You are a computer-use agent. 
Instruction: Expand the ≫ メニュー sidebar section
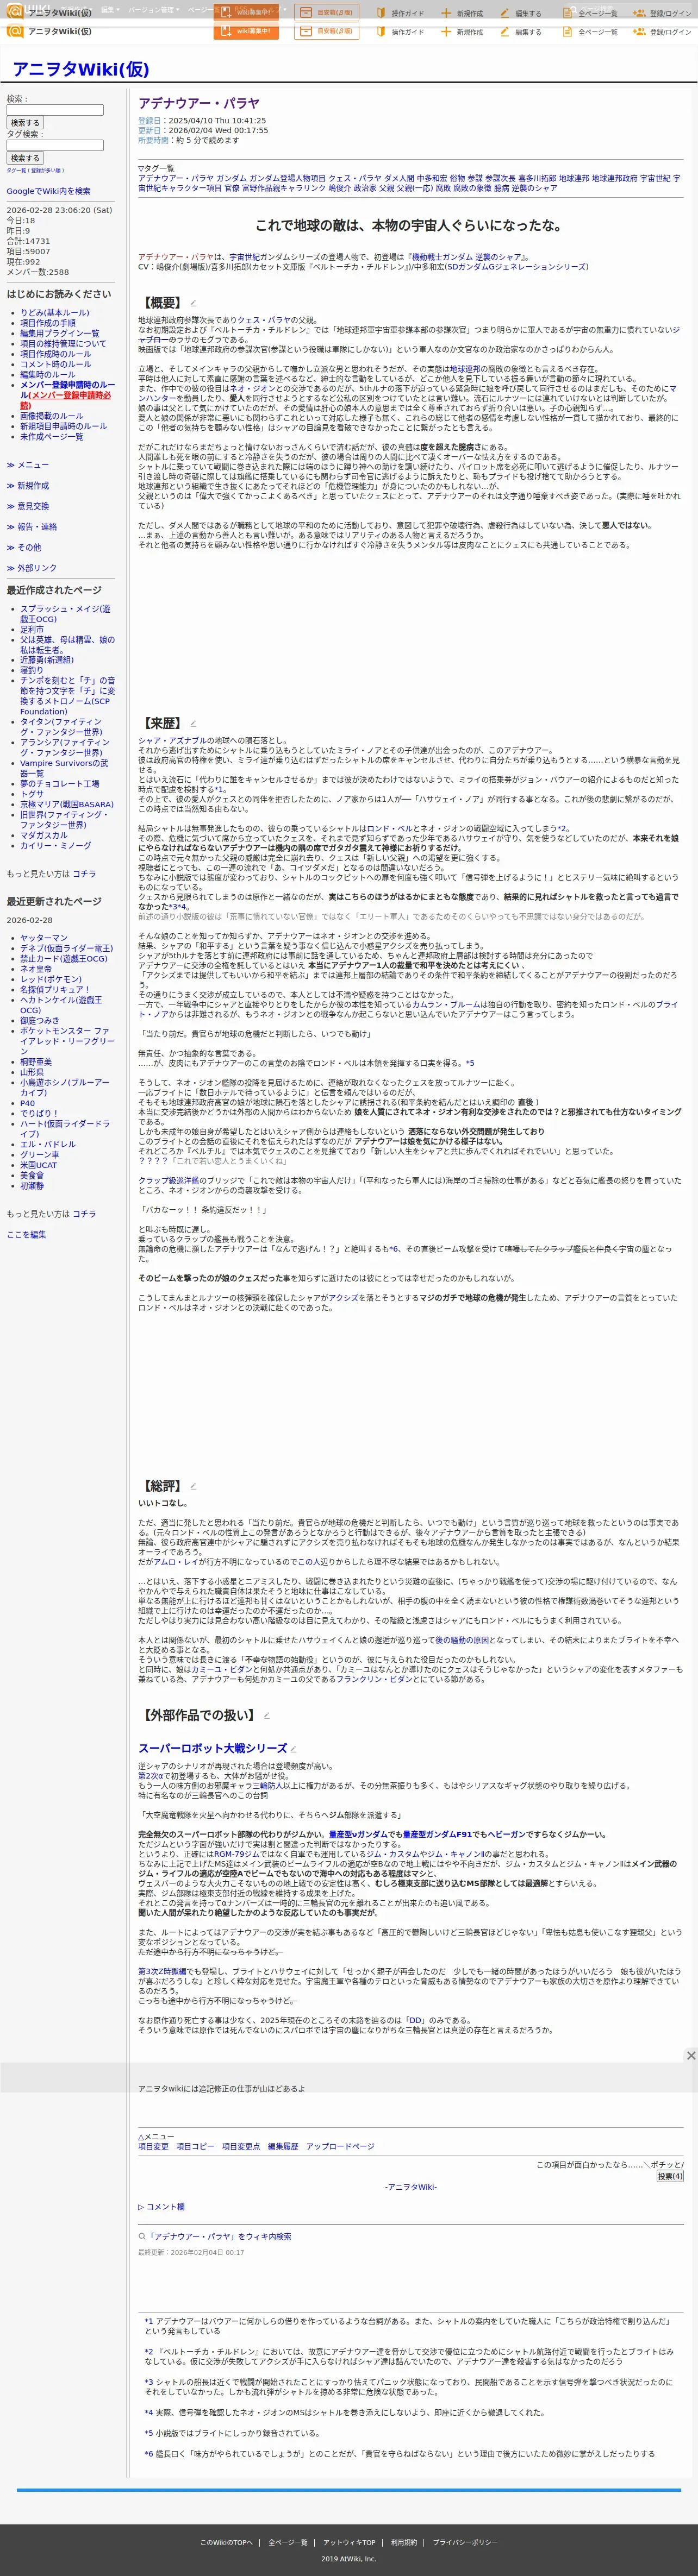[x=28, y=465]
